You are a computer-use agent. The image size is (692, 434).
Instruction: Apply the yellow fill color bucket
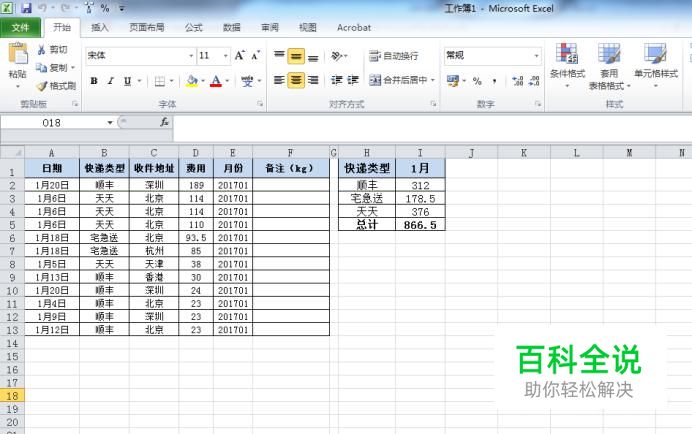[x=192, y=81]
